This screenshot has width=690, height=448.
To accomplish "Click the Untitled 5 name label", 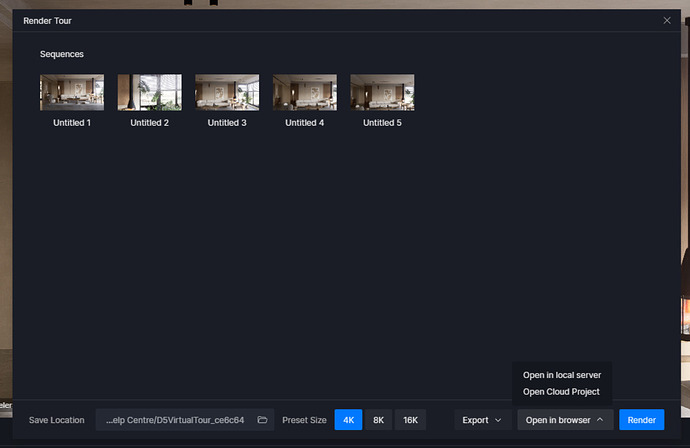I will point(382,123).
